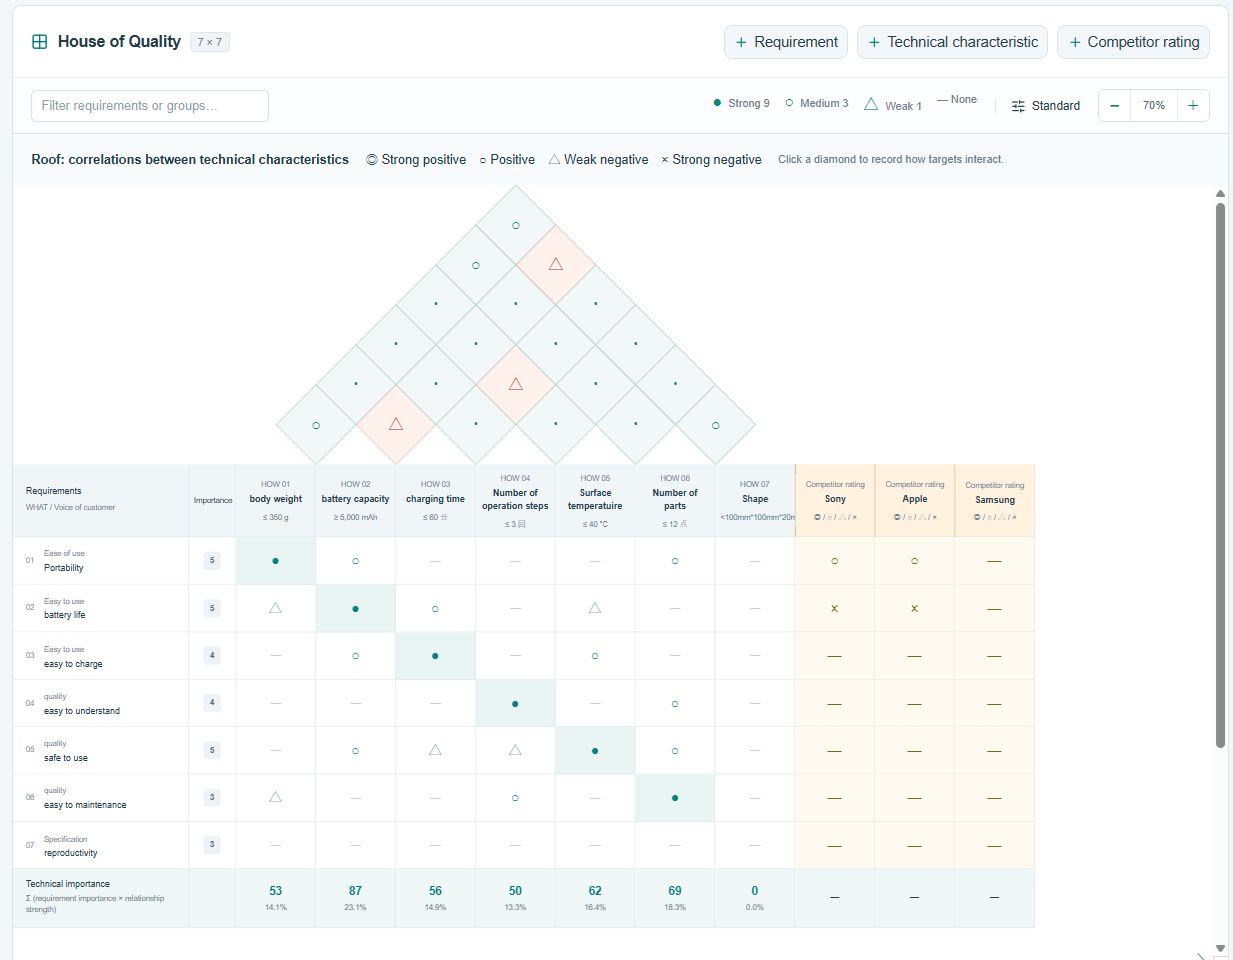The width and height of the screenshot is (1233, 960).
Task: Click strong cell for easy to understand and operation steps
Action: pyautogui.click(x=516, y=703)
